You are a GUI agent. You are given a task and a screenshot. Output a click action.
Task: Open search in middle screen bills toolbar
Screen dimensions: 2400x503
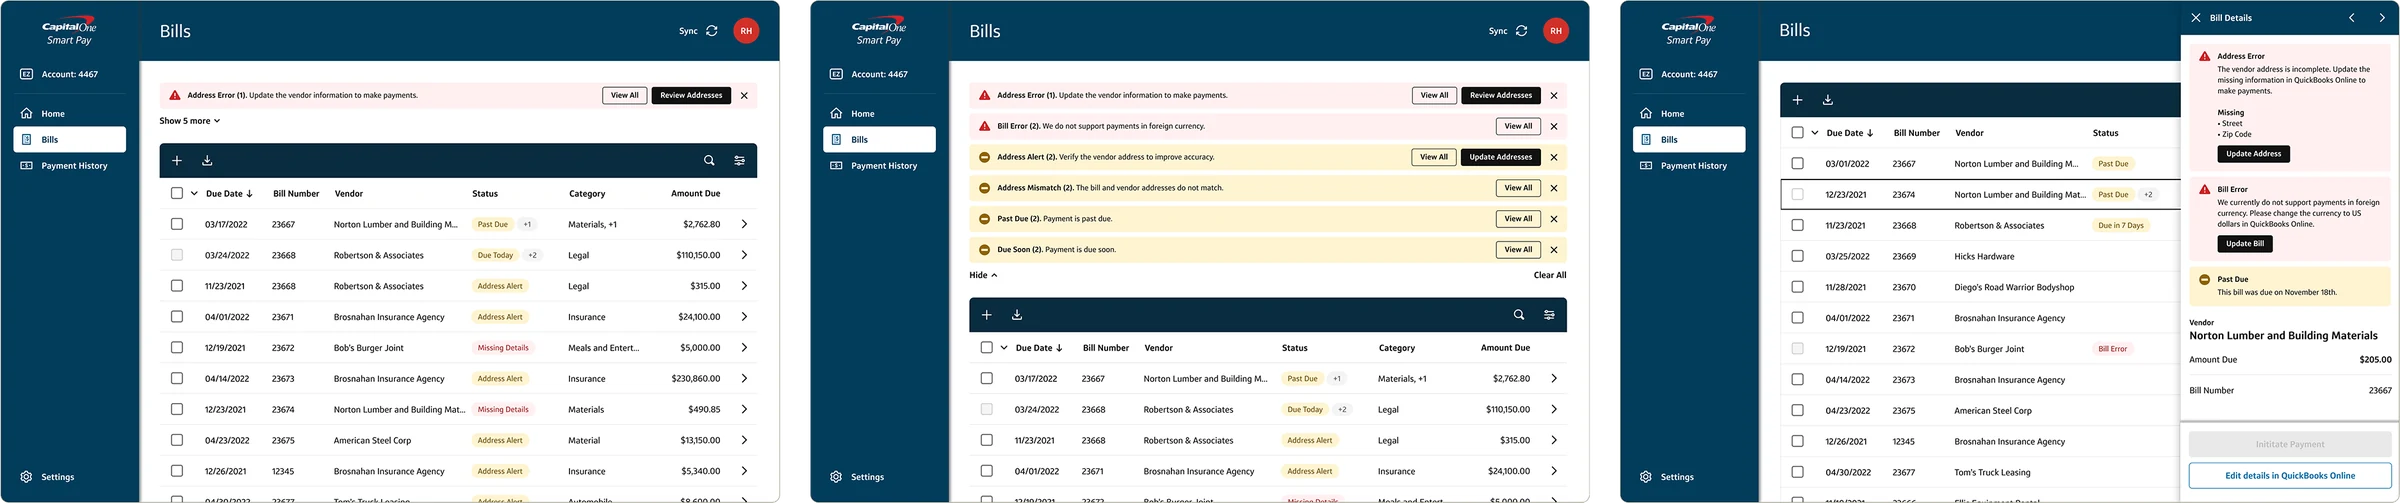[x=1519, y=315]
